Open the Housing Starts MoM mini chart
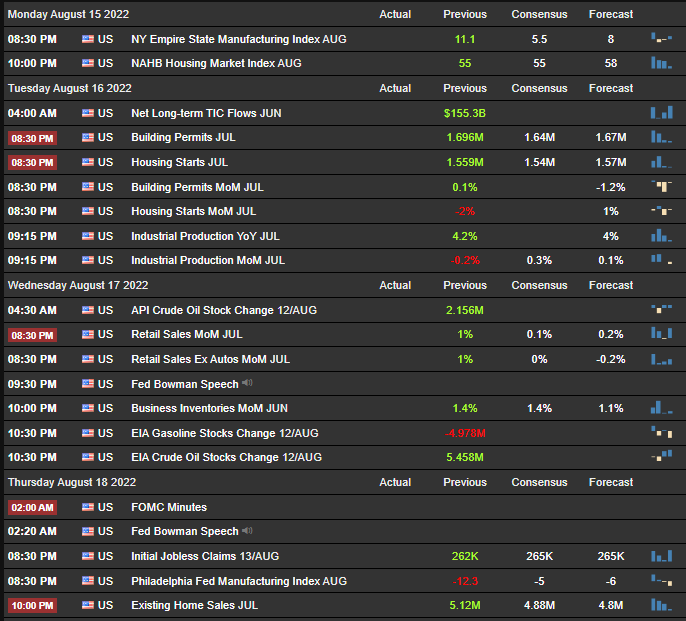 coord(662,211)
